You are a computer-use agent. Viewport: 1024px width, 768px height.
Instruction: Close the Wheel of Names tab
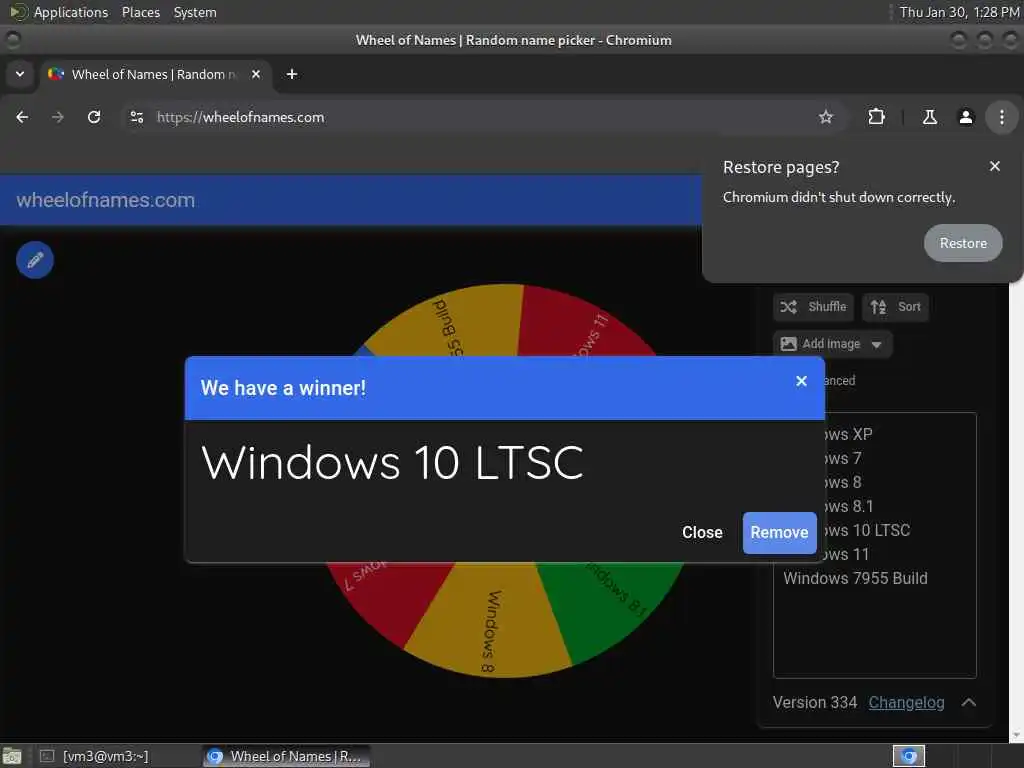click(256, 74)
